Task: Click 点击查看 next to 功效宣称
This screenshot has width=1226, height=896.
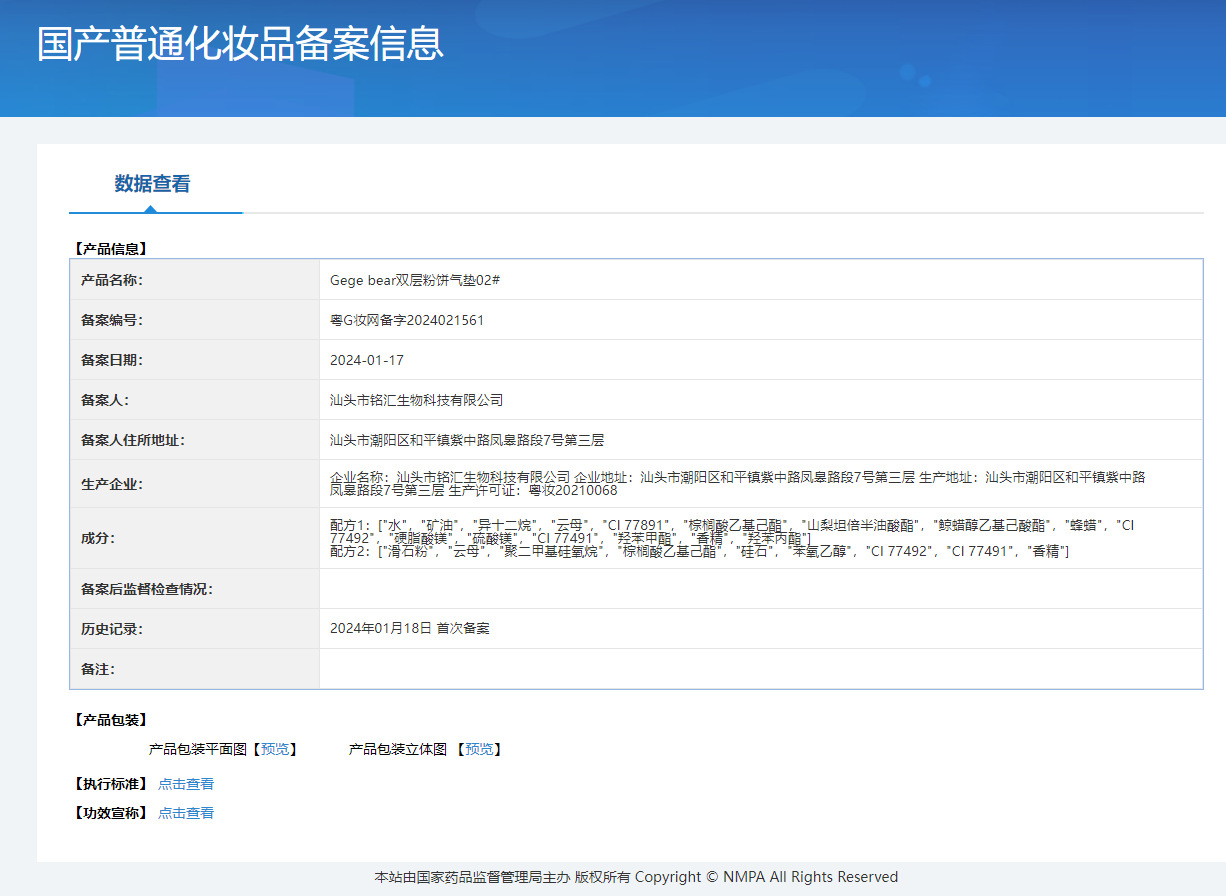Action: [186, 813]
